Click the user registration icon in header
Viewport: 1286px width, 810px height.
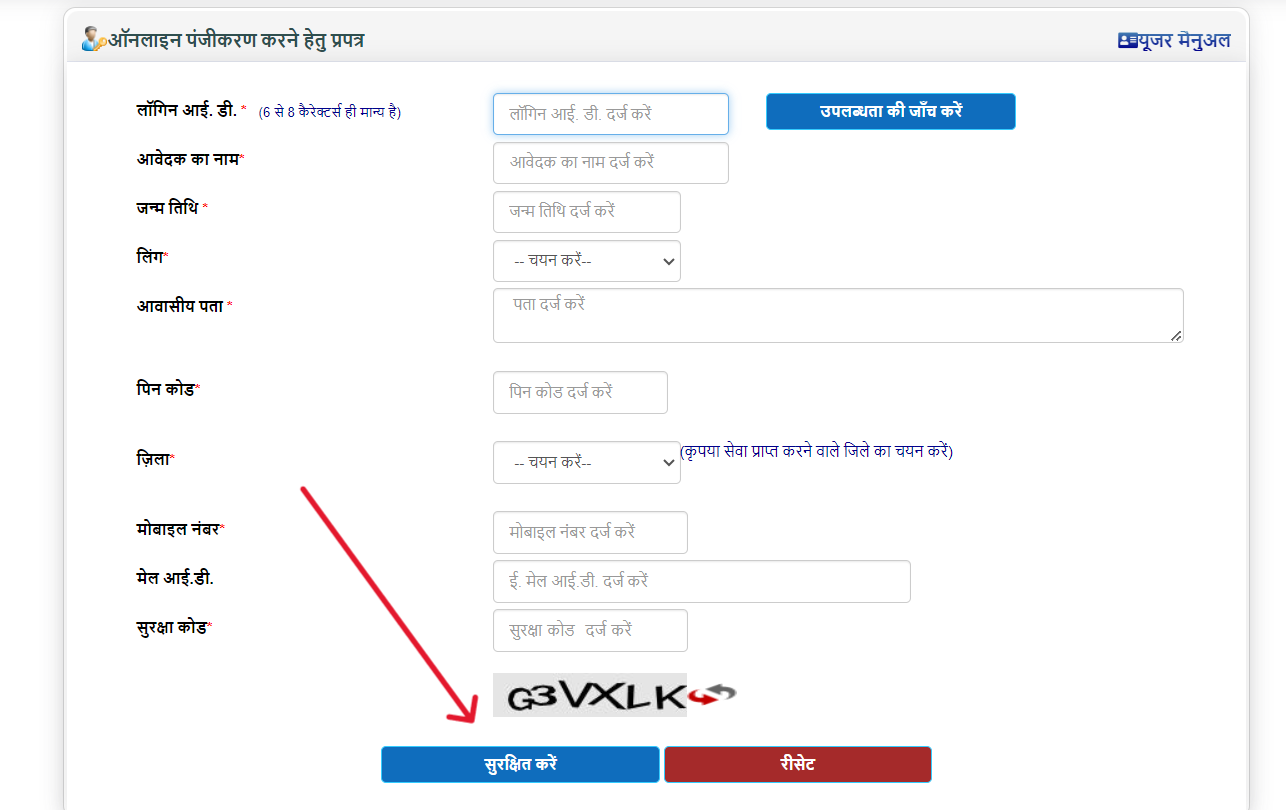coord(94,40)
